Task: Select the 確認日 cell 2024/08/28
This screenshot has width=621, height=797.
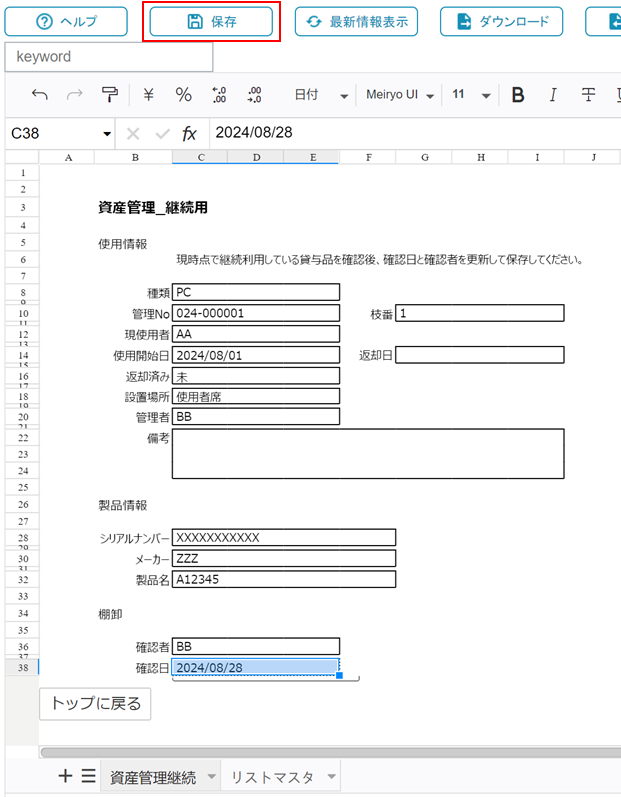Action: tap(256, 667)
